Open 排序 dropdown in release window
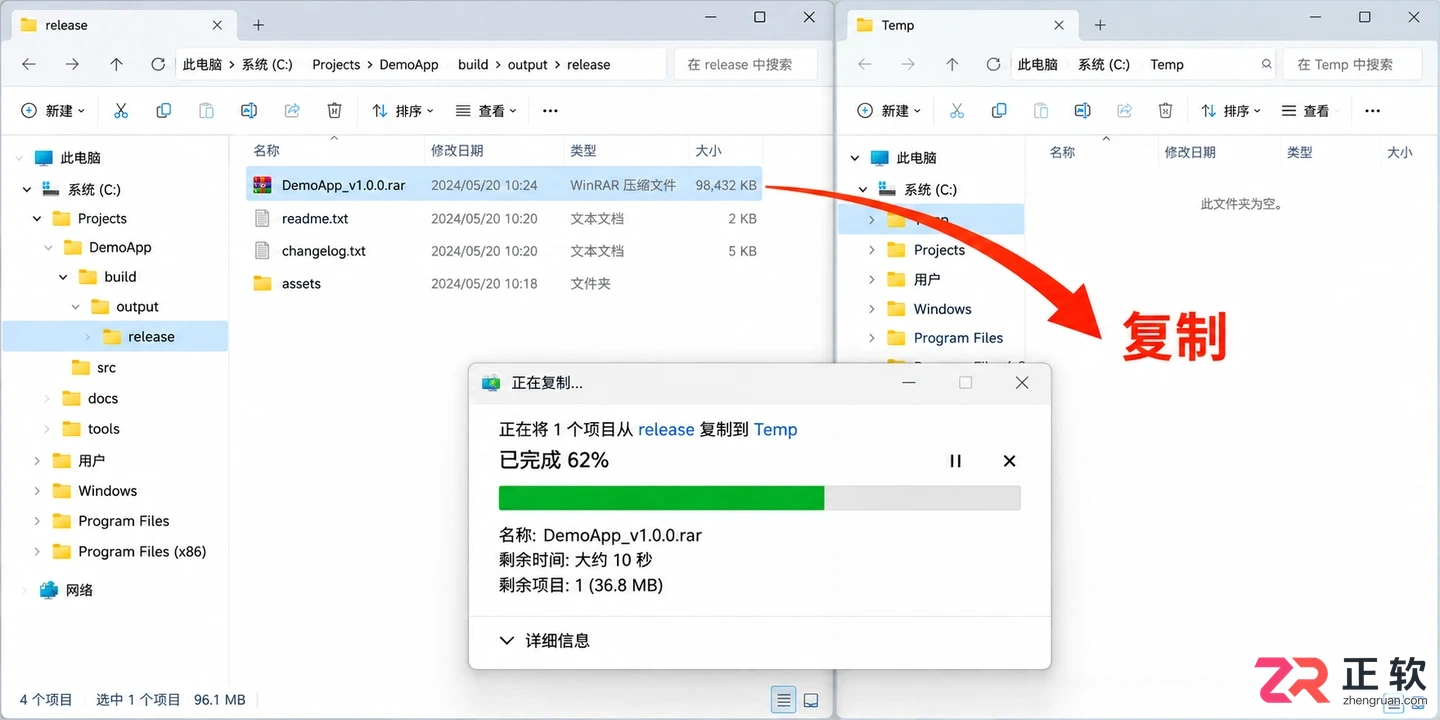The width and height of the screenshot is (1440, 720). tap(402, 111)
